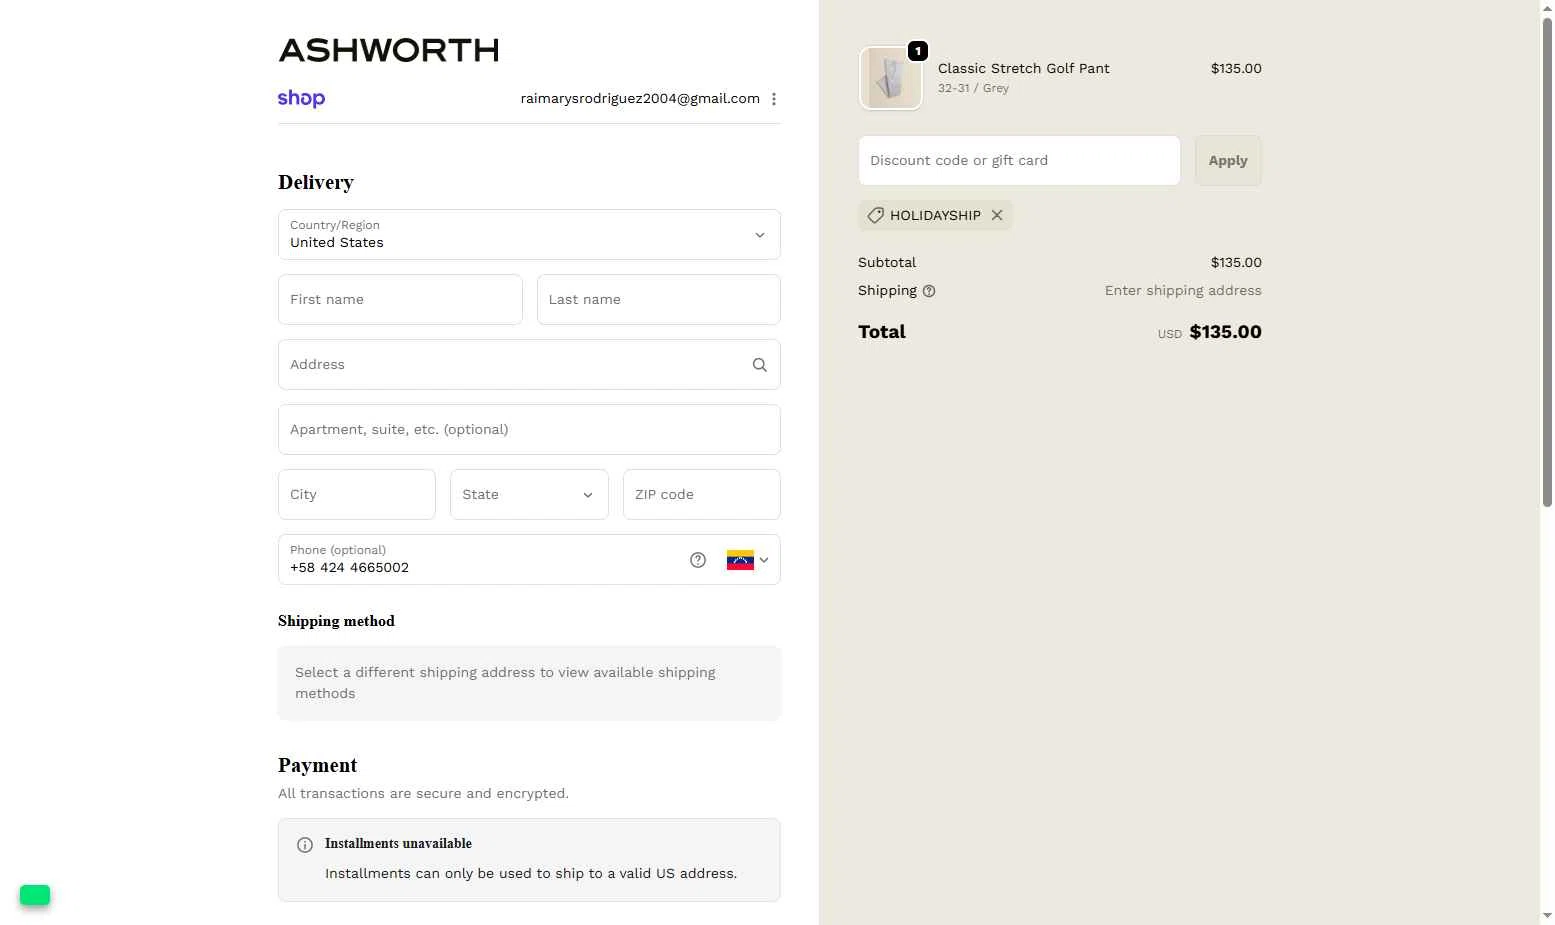Click the address search magnifier icon

pos(760,365)
